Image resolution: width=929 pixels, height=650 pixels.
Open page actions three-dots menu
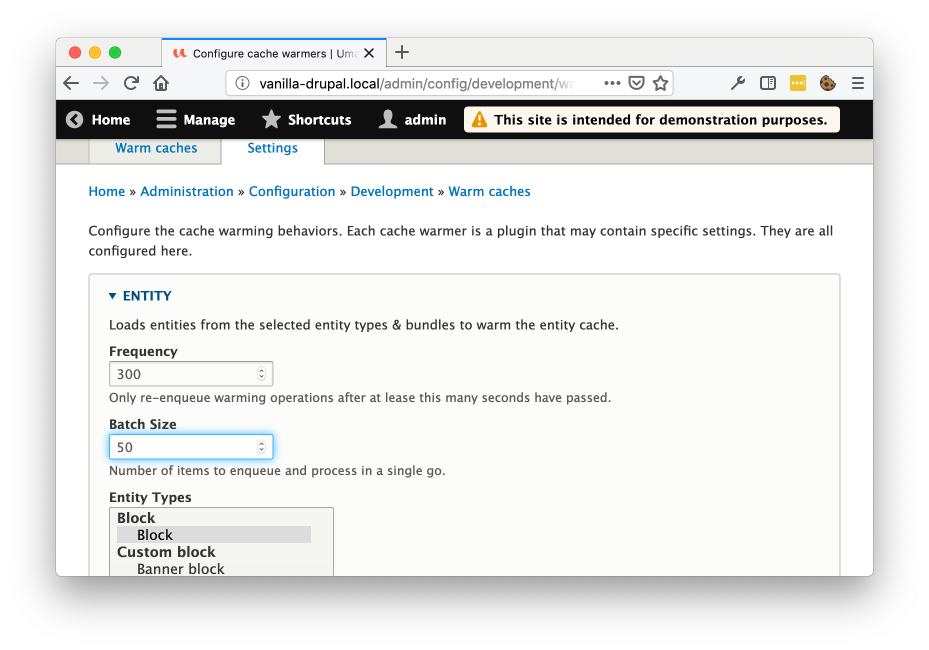click(612, 83)
